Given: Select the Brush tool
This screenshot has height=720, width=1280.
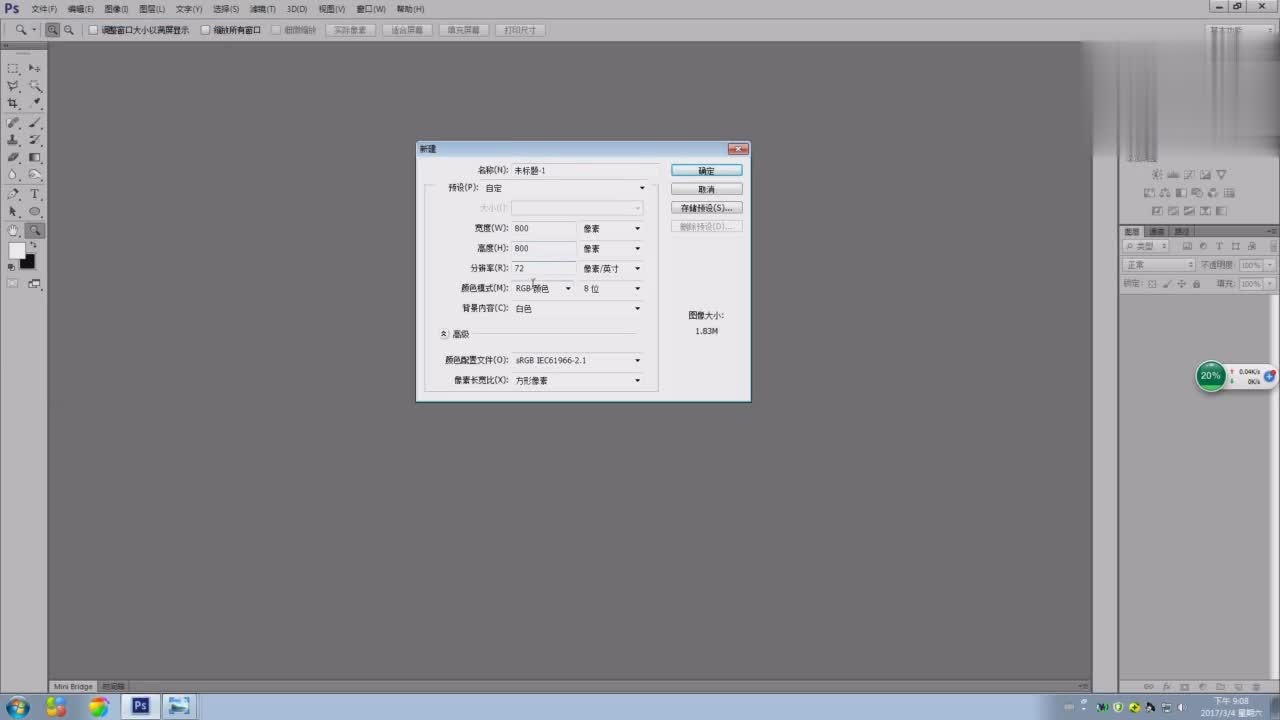Looking at the screenshot, I should [x=35, y=122].
